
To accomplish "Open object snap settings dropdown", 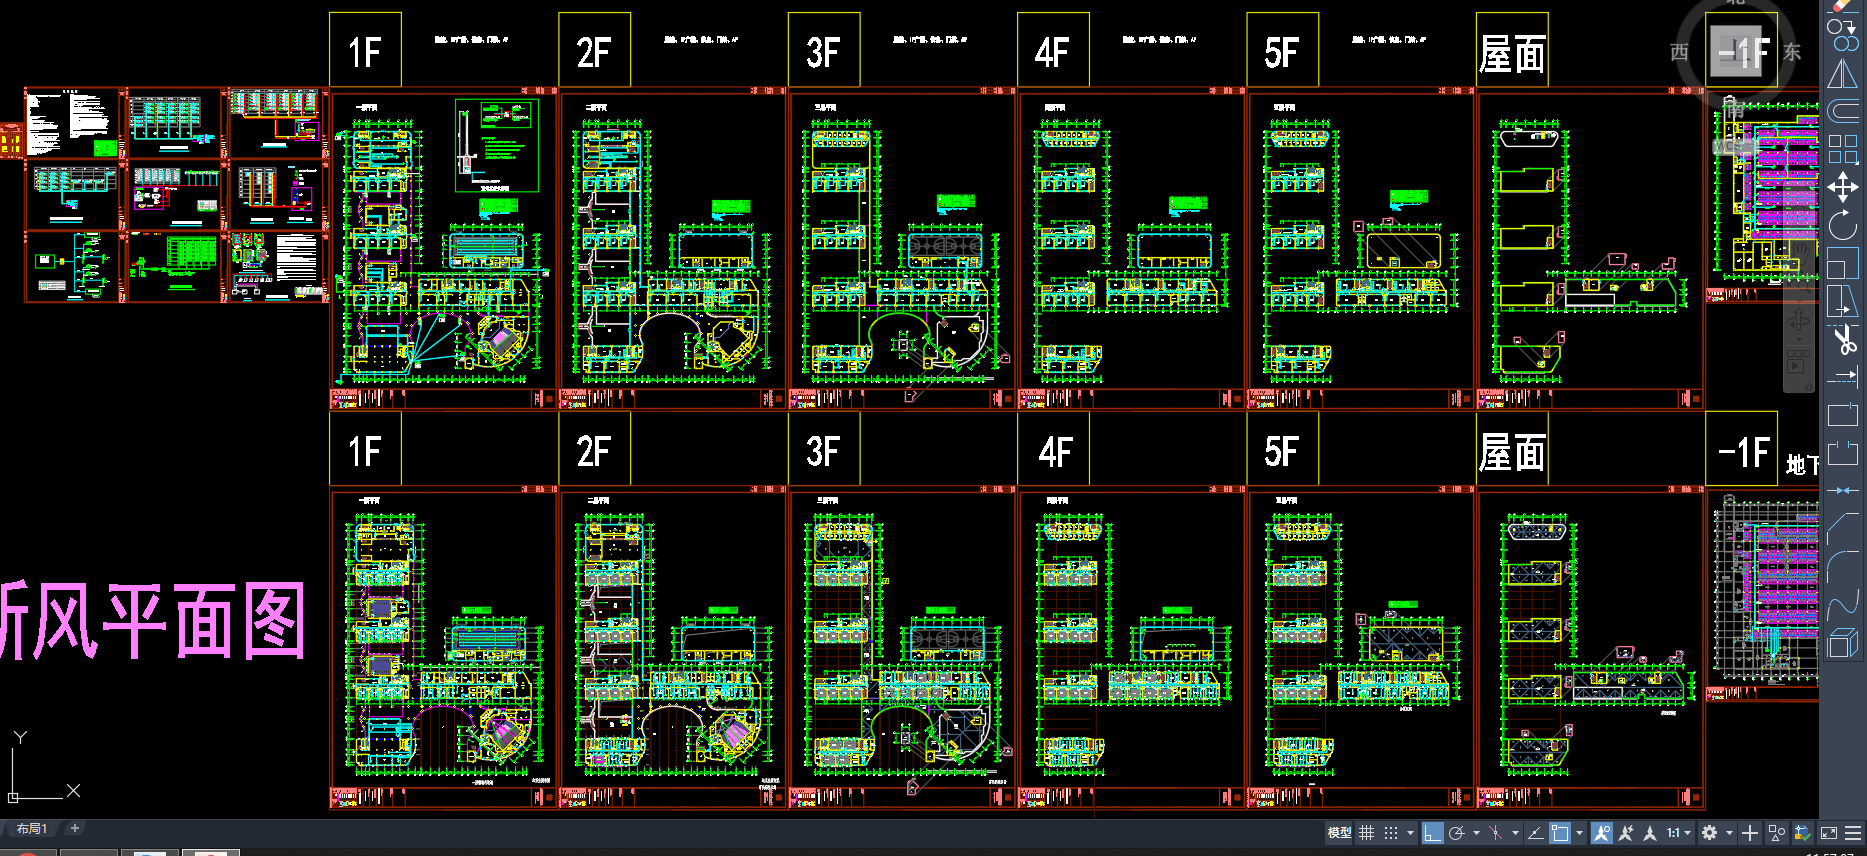I will [x=1579, y=833].
